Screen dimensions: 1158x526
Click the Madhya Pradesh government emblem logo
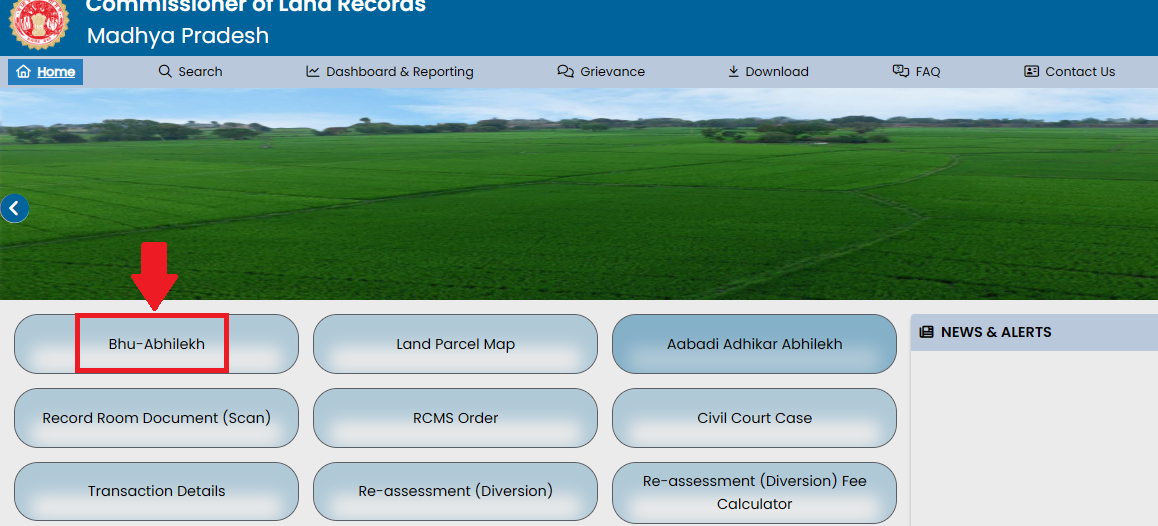39,22
